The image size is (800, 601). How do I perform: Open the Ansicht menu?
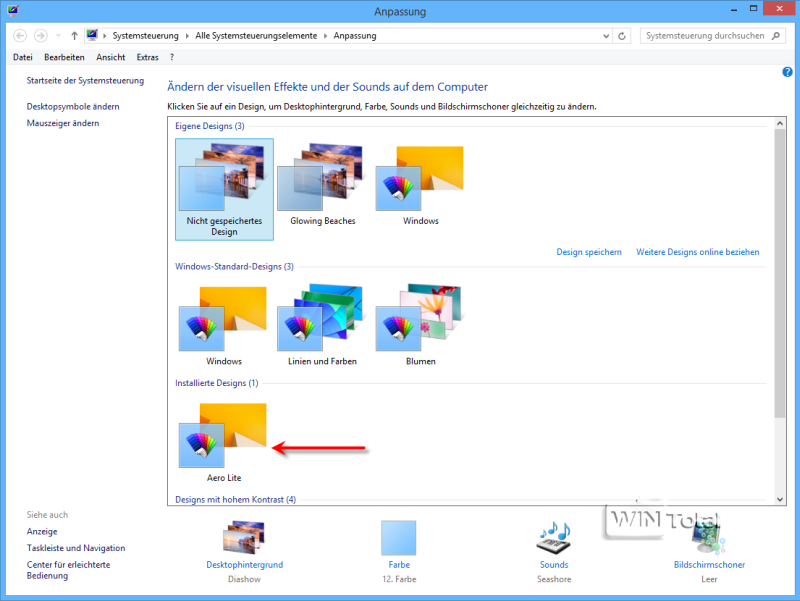111,57
